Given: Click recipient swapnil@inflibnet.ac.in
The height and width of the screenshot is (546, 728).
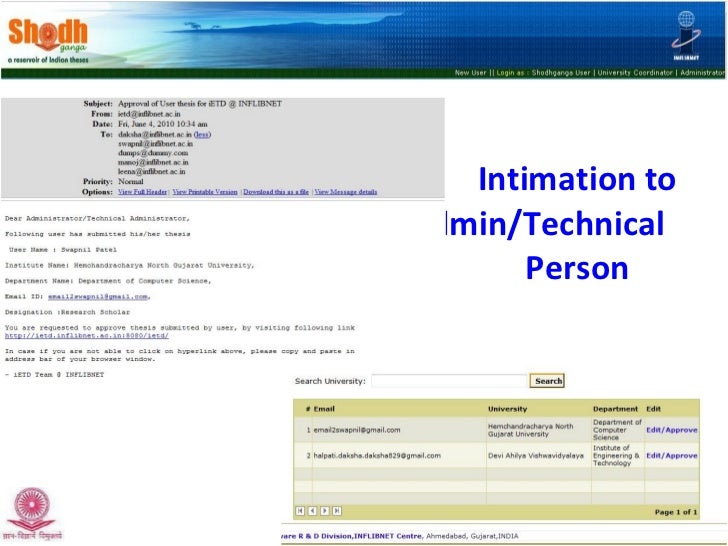Looking at the screenshot, I should pyautogui.click(x=156, y=143).
